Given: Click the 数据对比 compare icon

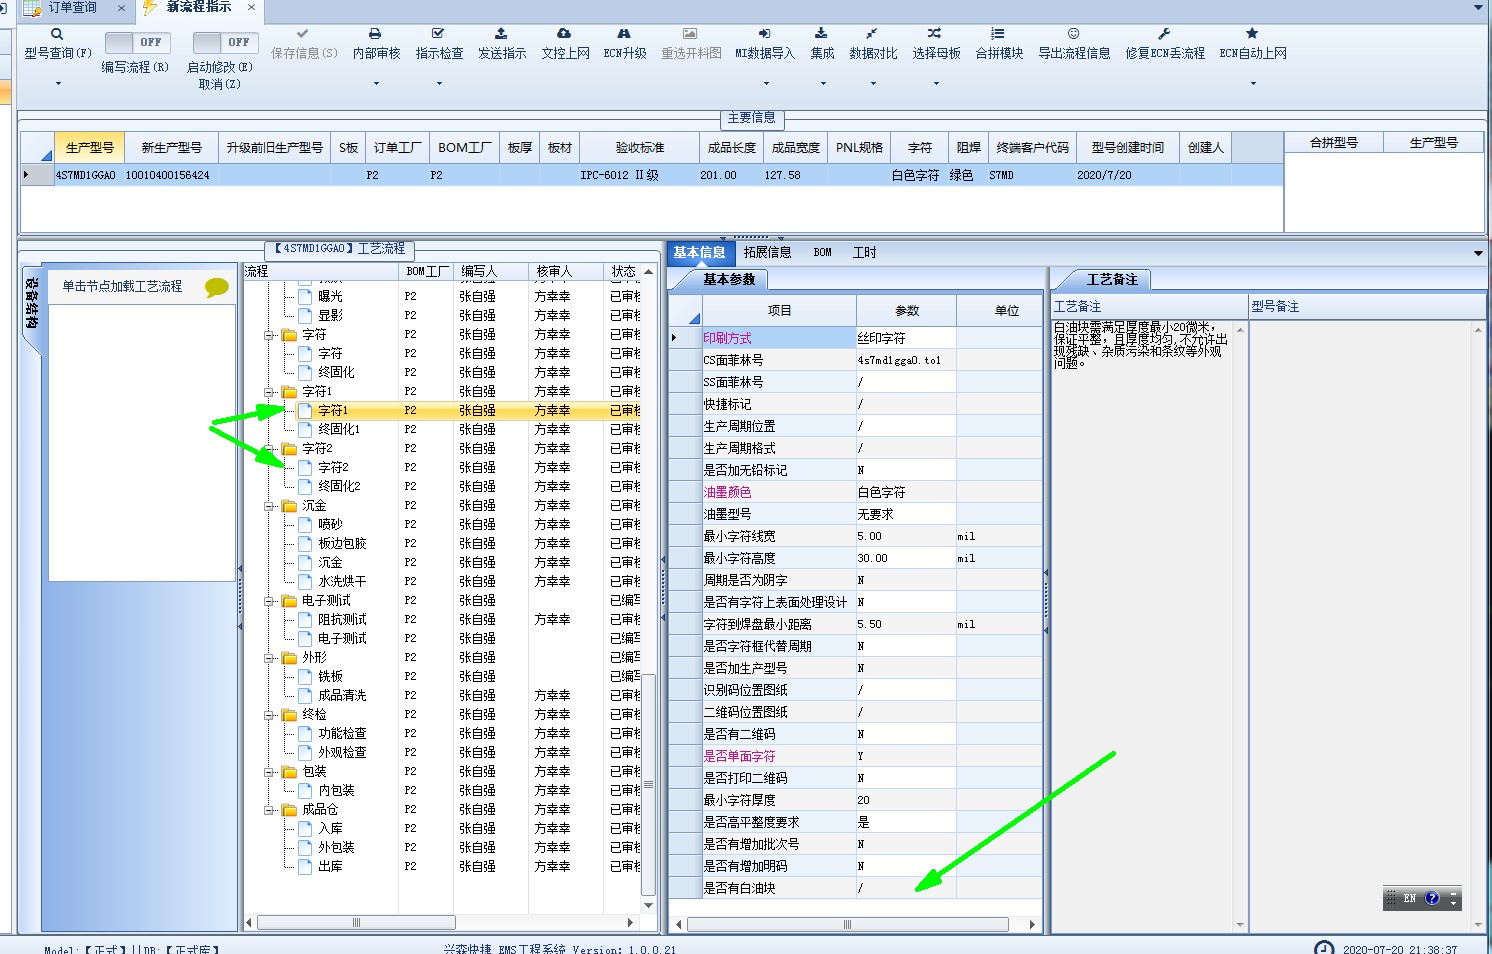Looking at the screenshot, I should click(872, 34).
